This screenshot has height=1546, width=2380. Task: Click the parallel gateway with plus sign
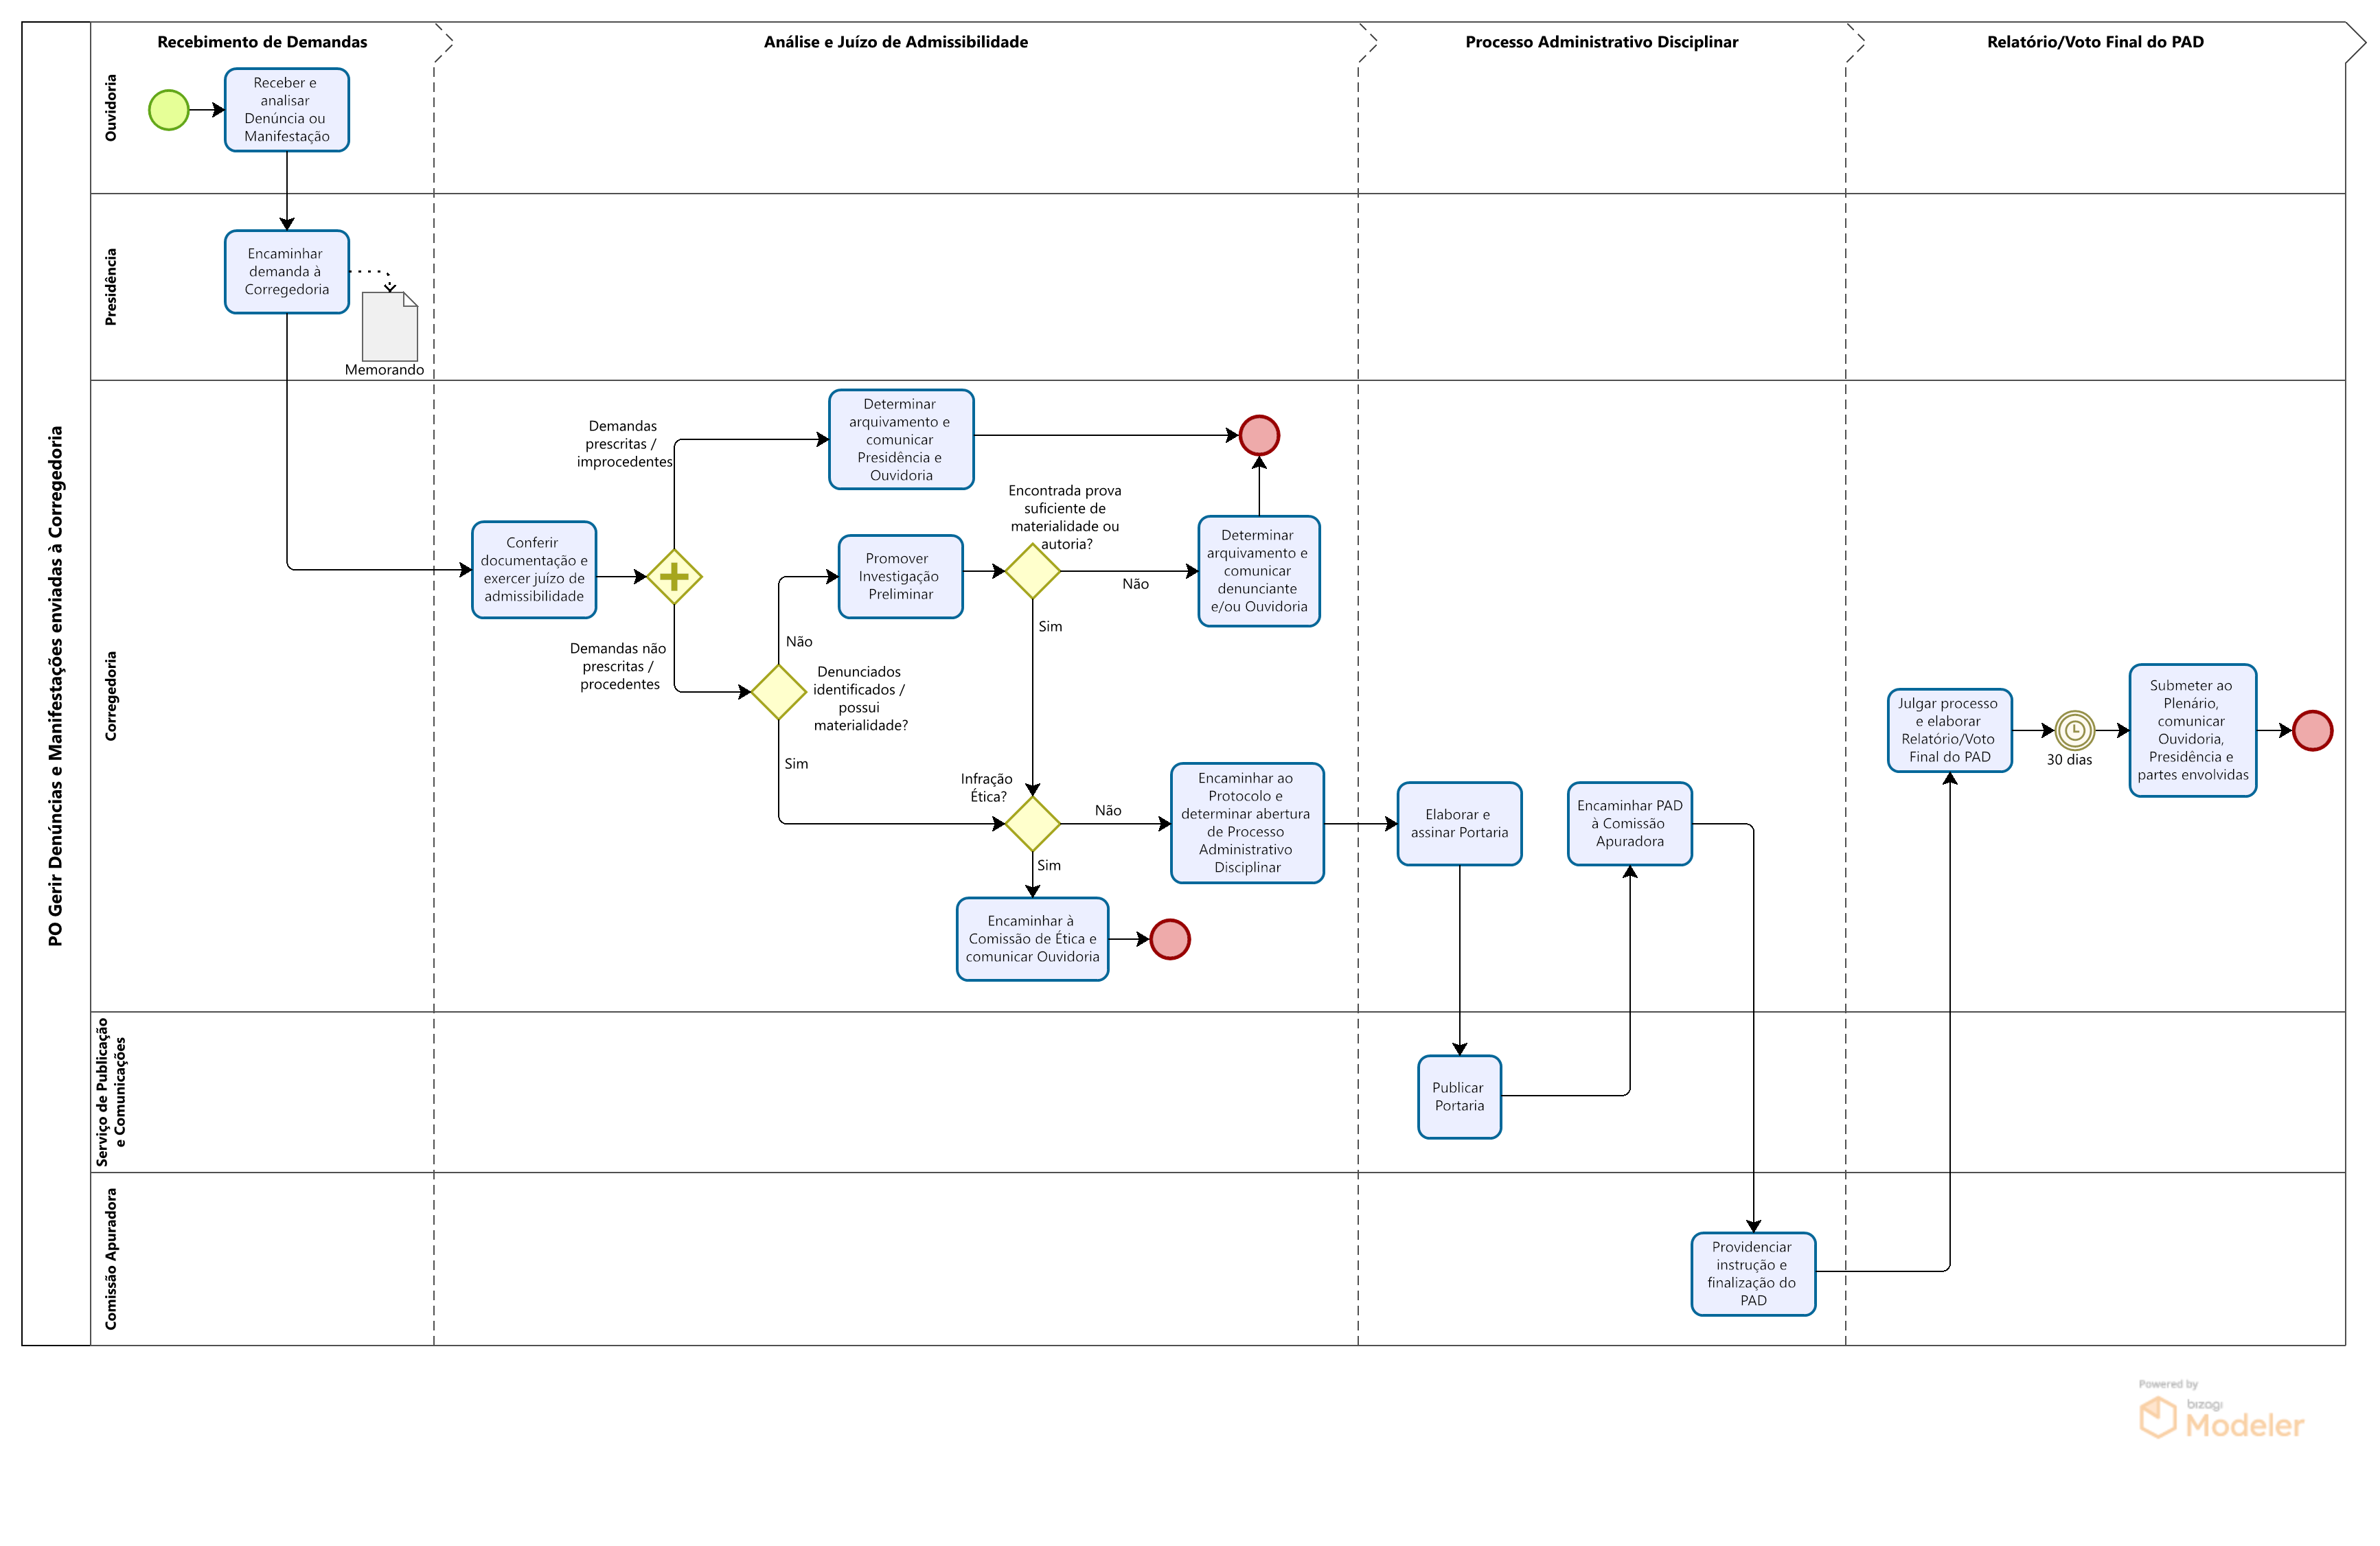[x=674, y=577]
